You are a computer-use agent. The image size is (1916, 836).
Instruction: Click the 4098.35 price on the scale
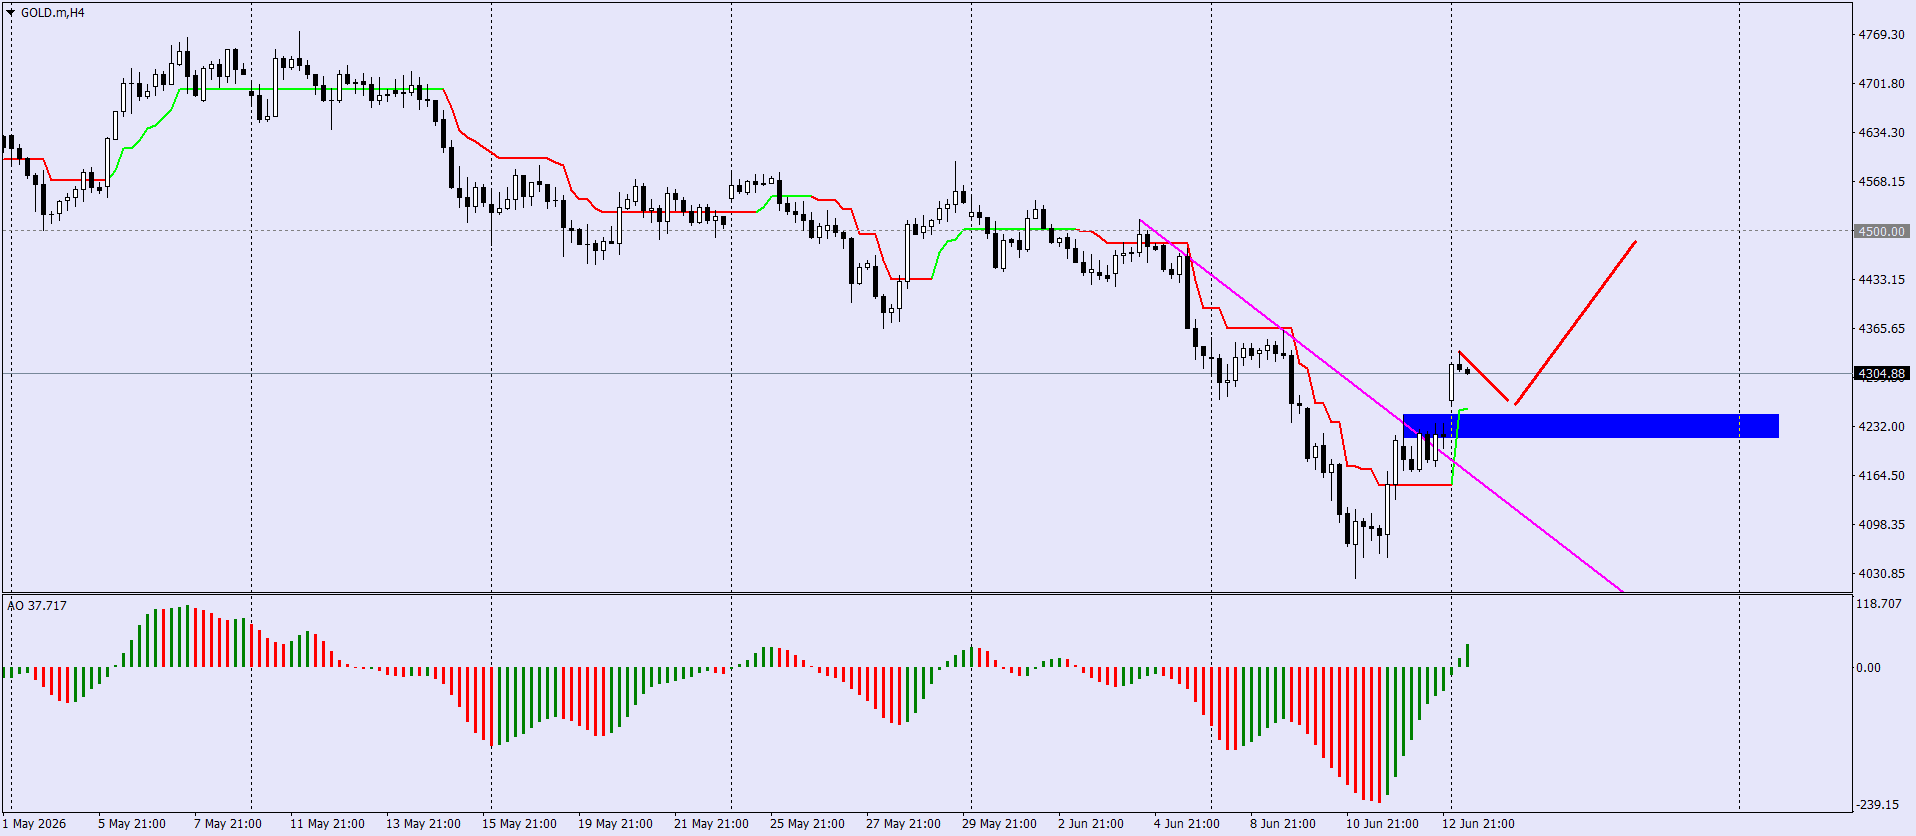[x=1881, y=524]
